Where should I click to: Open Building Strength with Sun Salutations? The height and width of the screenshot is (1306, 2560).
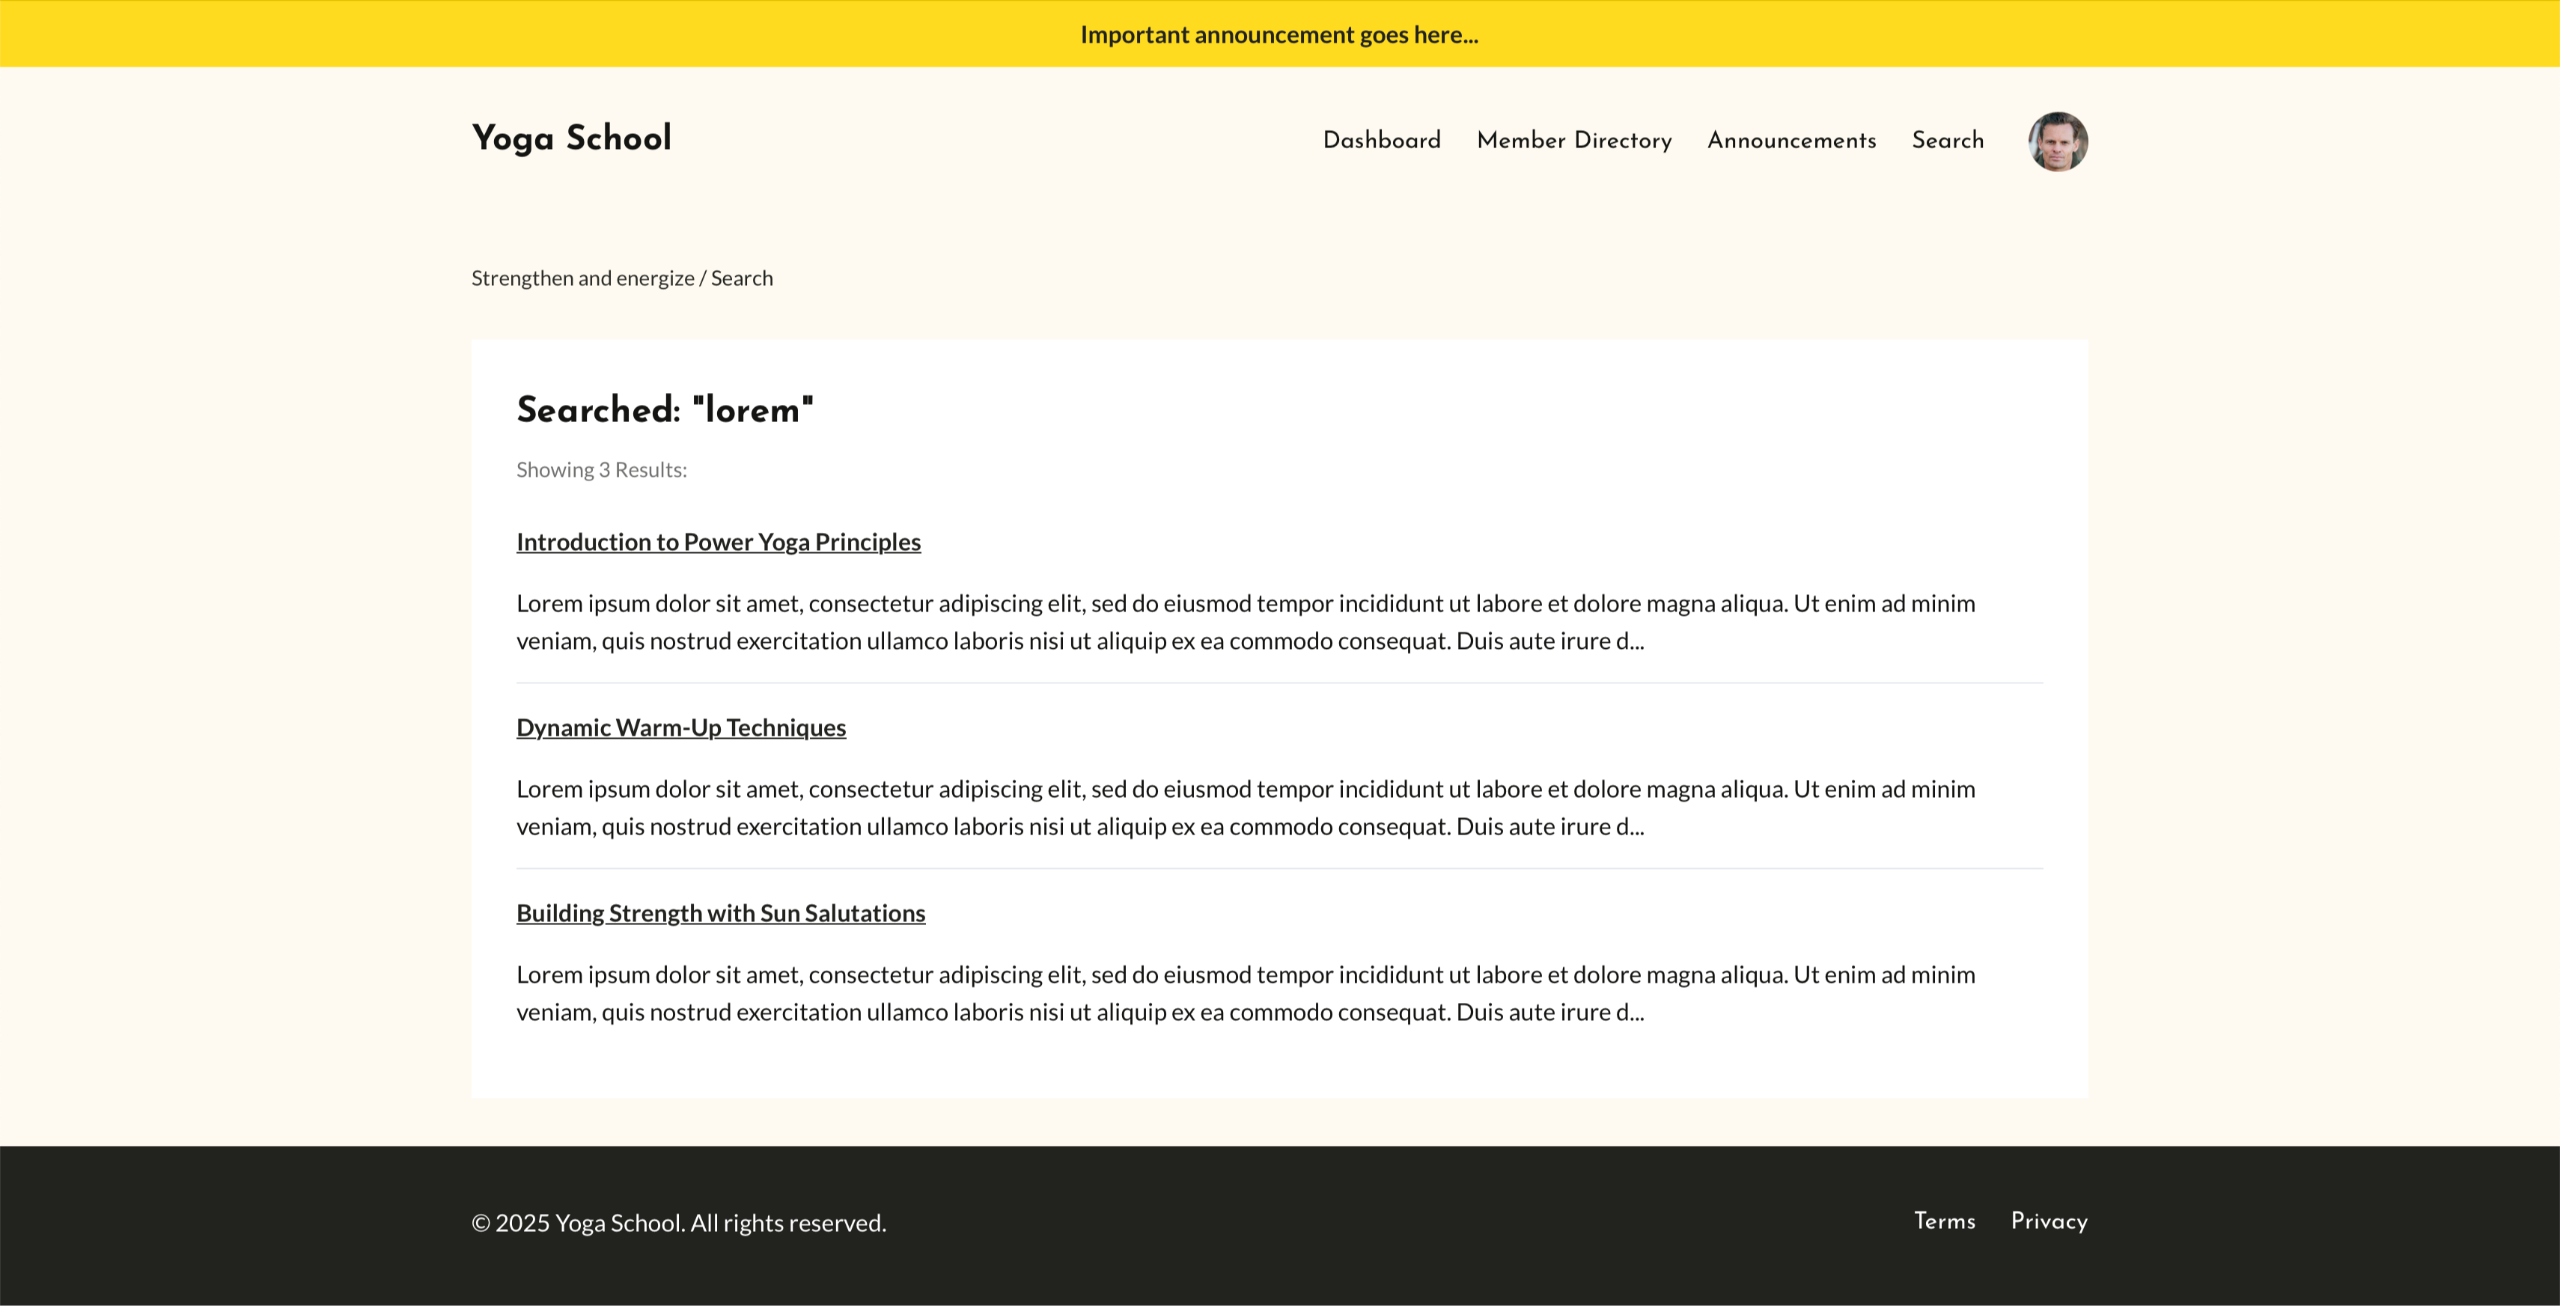[x=720, y=913]
